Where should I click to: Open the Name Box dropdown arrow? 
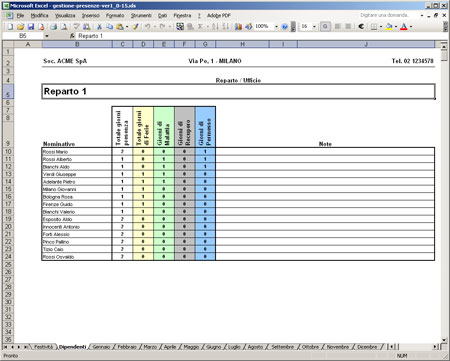(x=47, y=36)
